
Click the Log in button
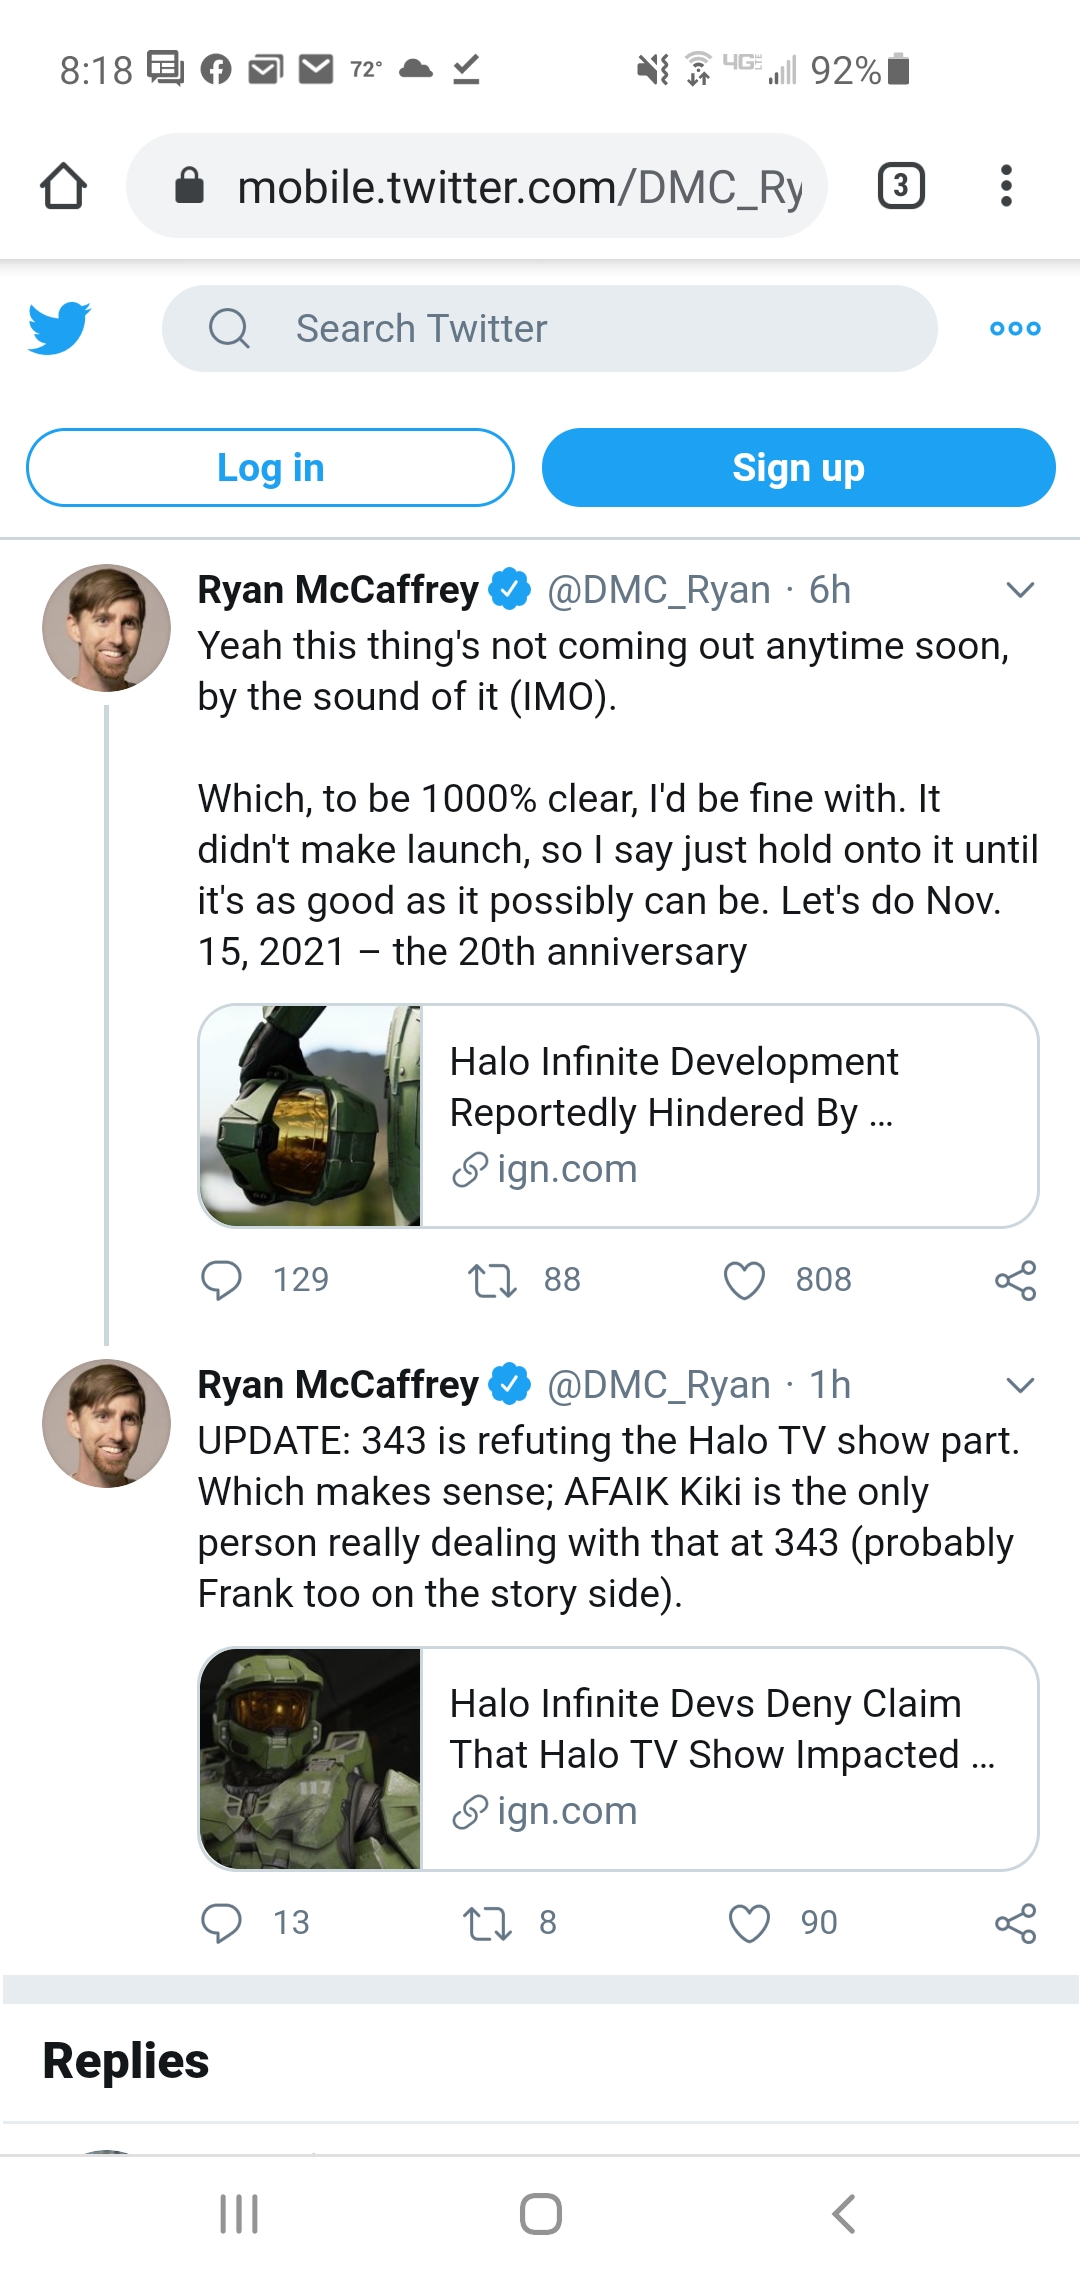click(x=270, y=468)
